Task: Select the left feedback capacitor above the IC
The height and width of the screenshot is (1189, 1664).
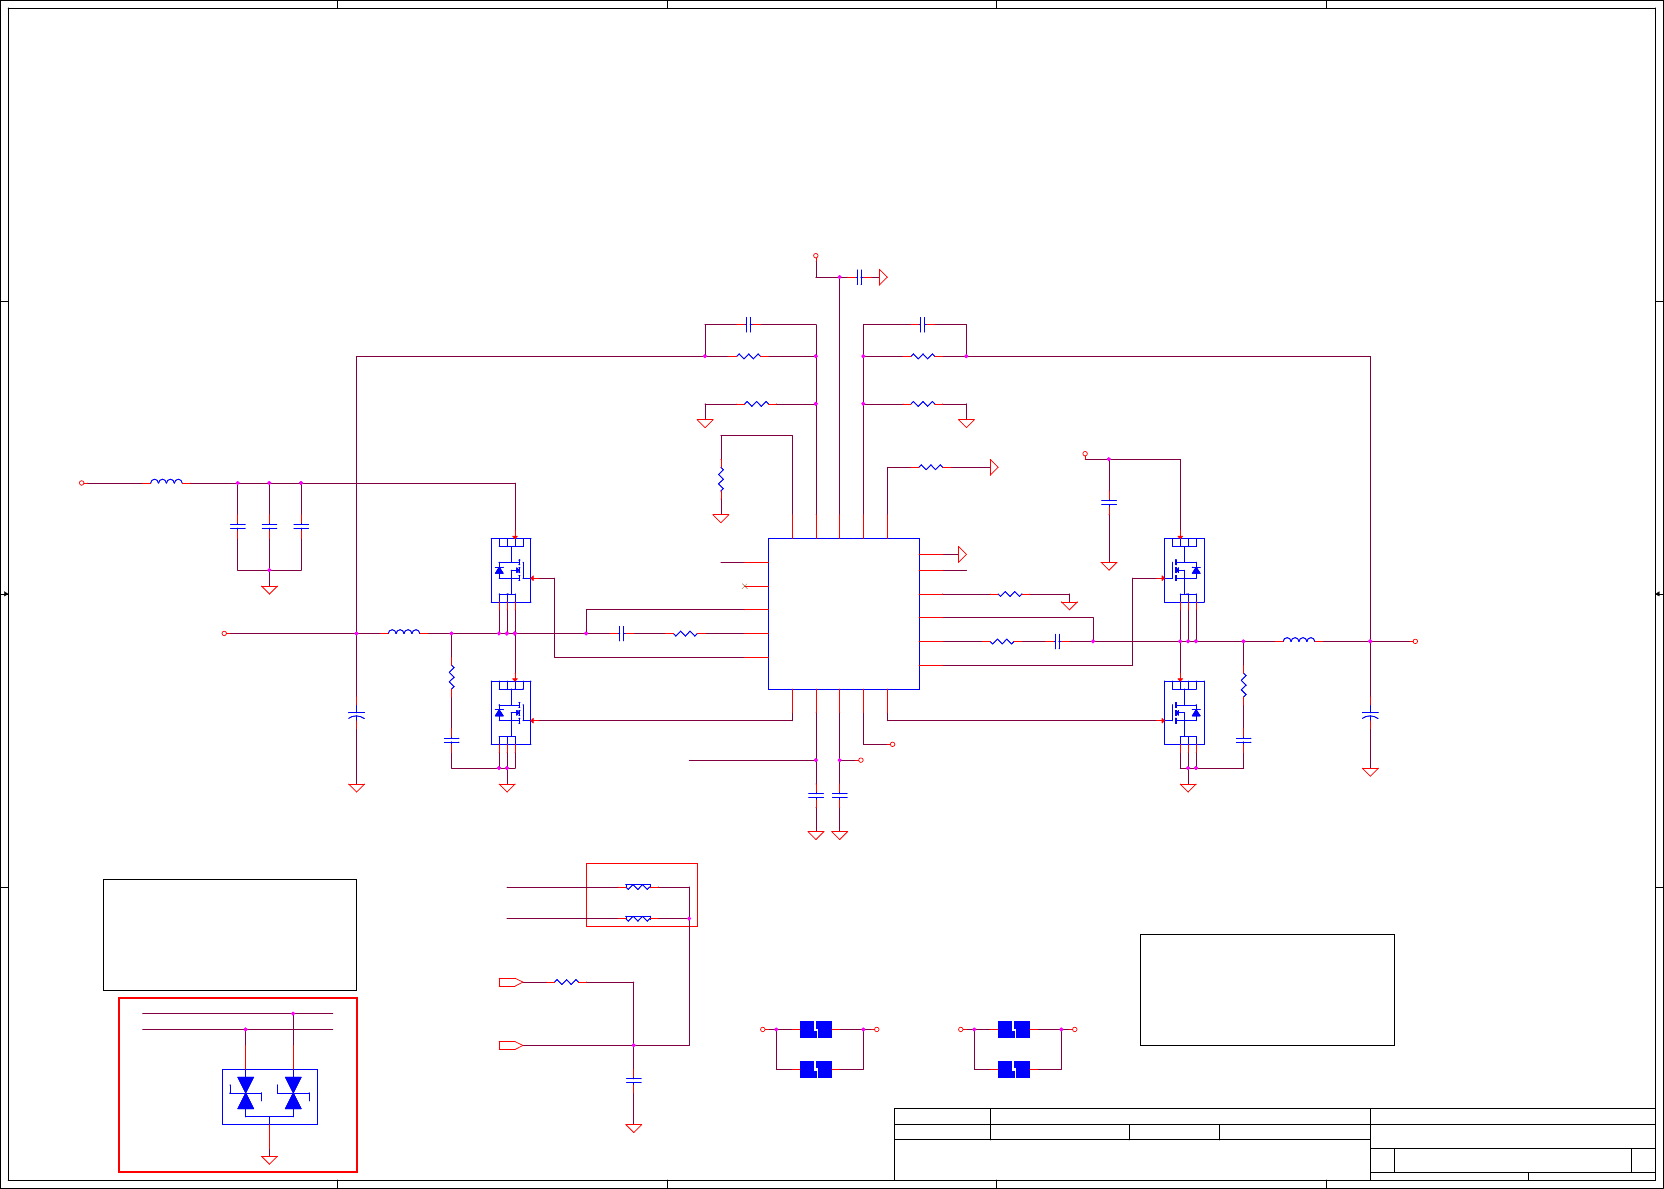Action: click(x=748, y=324)
